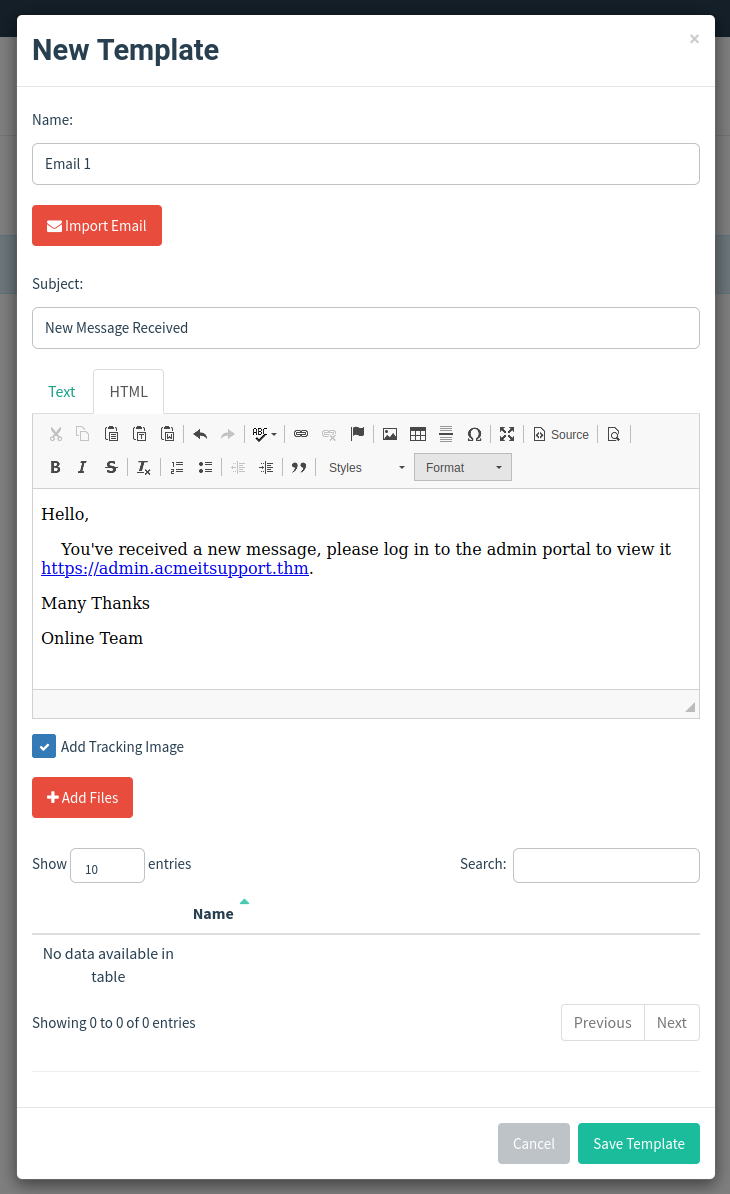Click the 'Many Thanks' line in editor
This screenshot has height=1194, width=730.
pos(95,603)
